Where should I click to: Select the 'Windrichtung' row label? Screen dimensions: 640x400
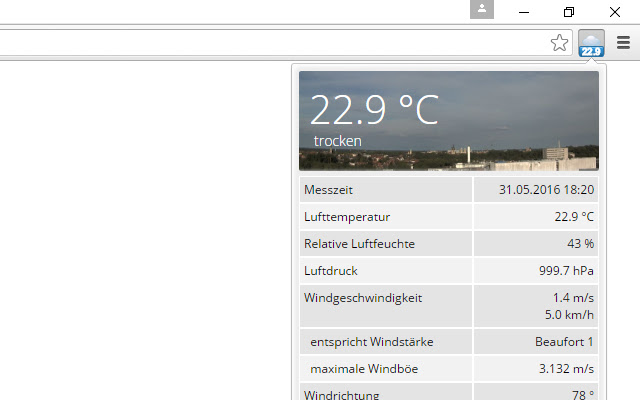click(x=342, y=395)
